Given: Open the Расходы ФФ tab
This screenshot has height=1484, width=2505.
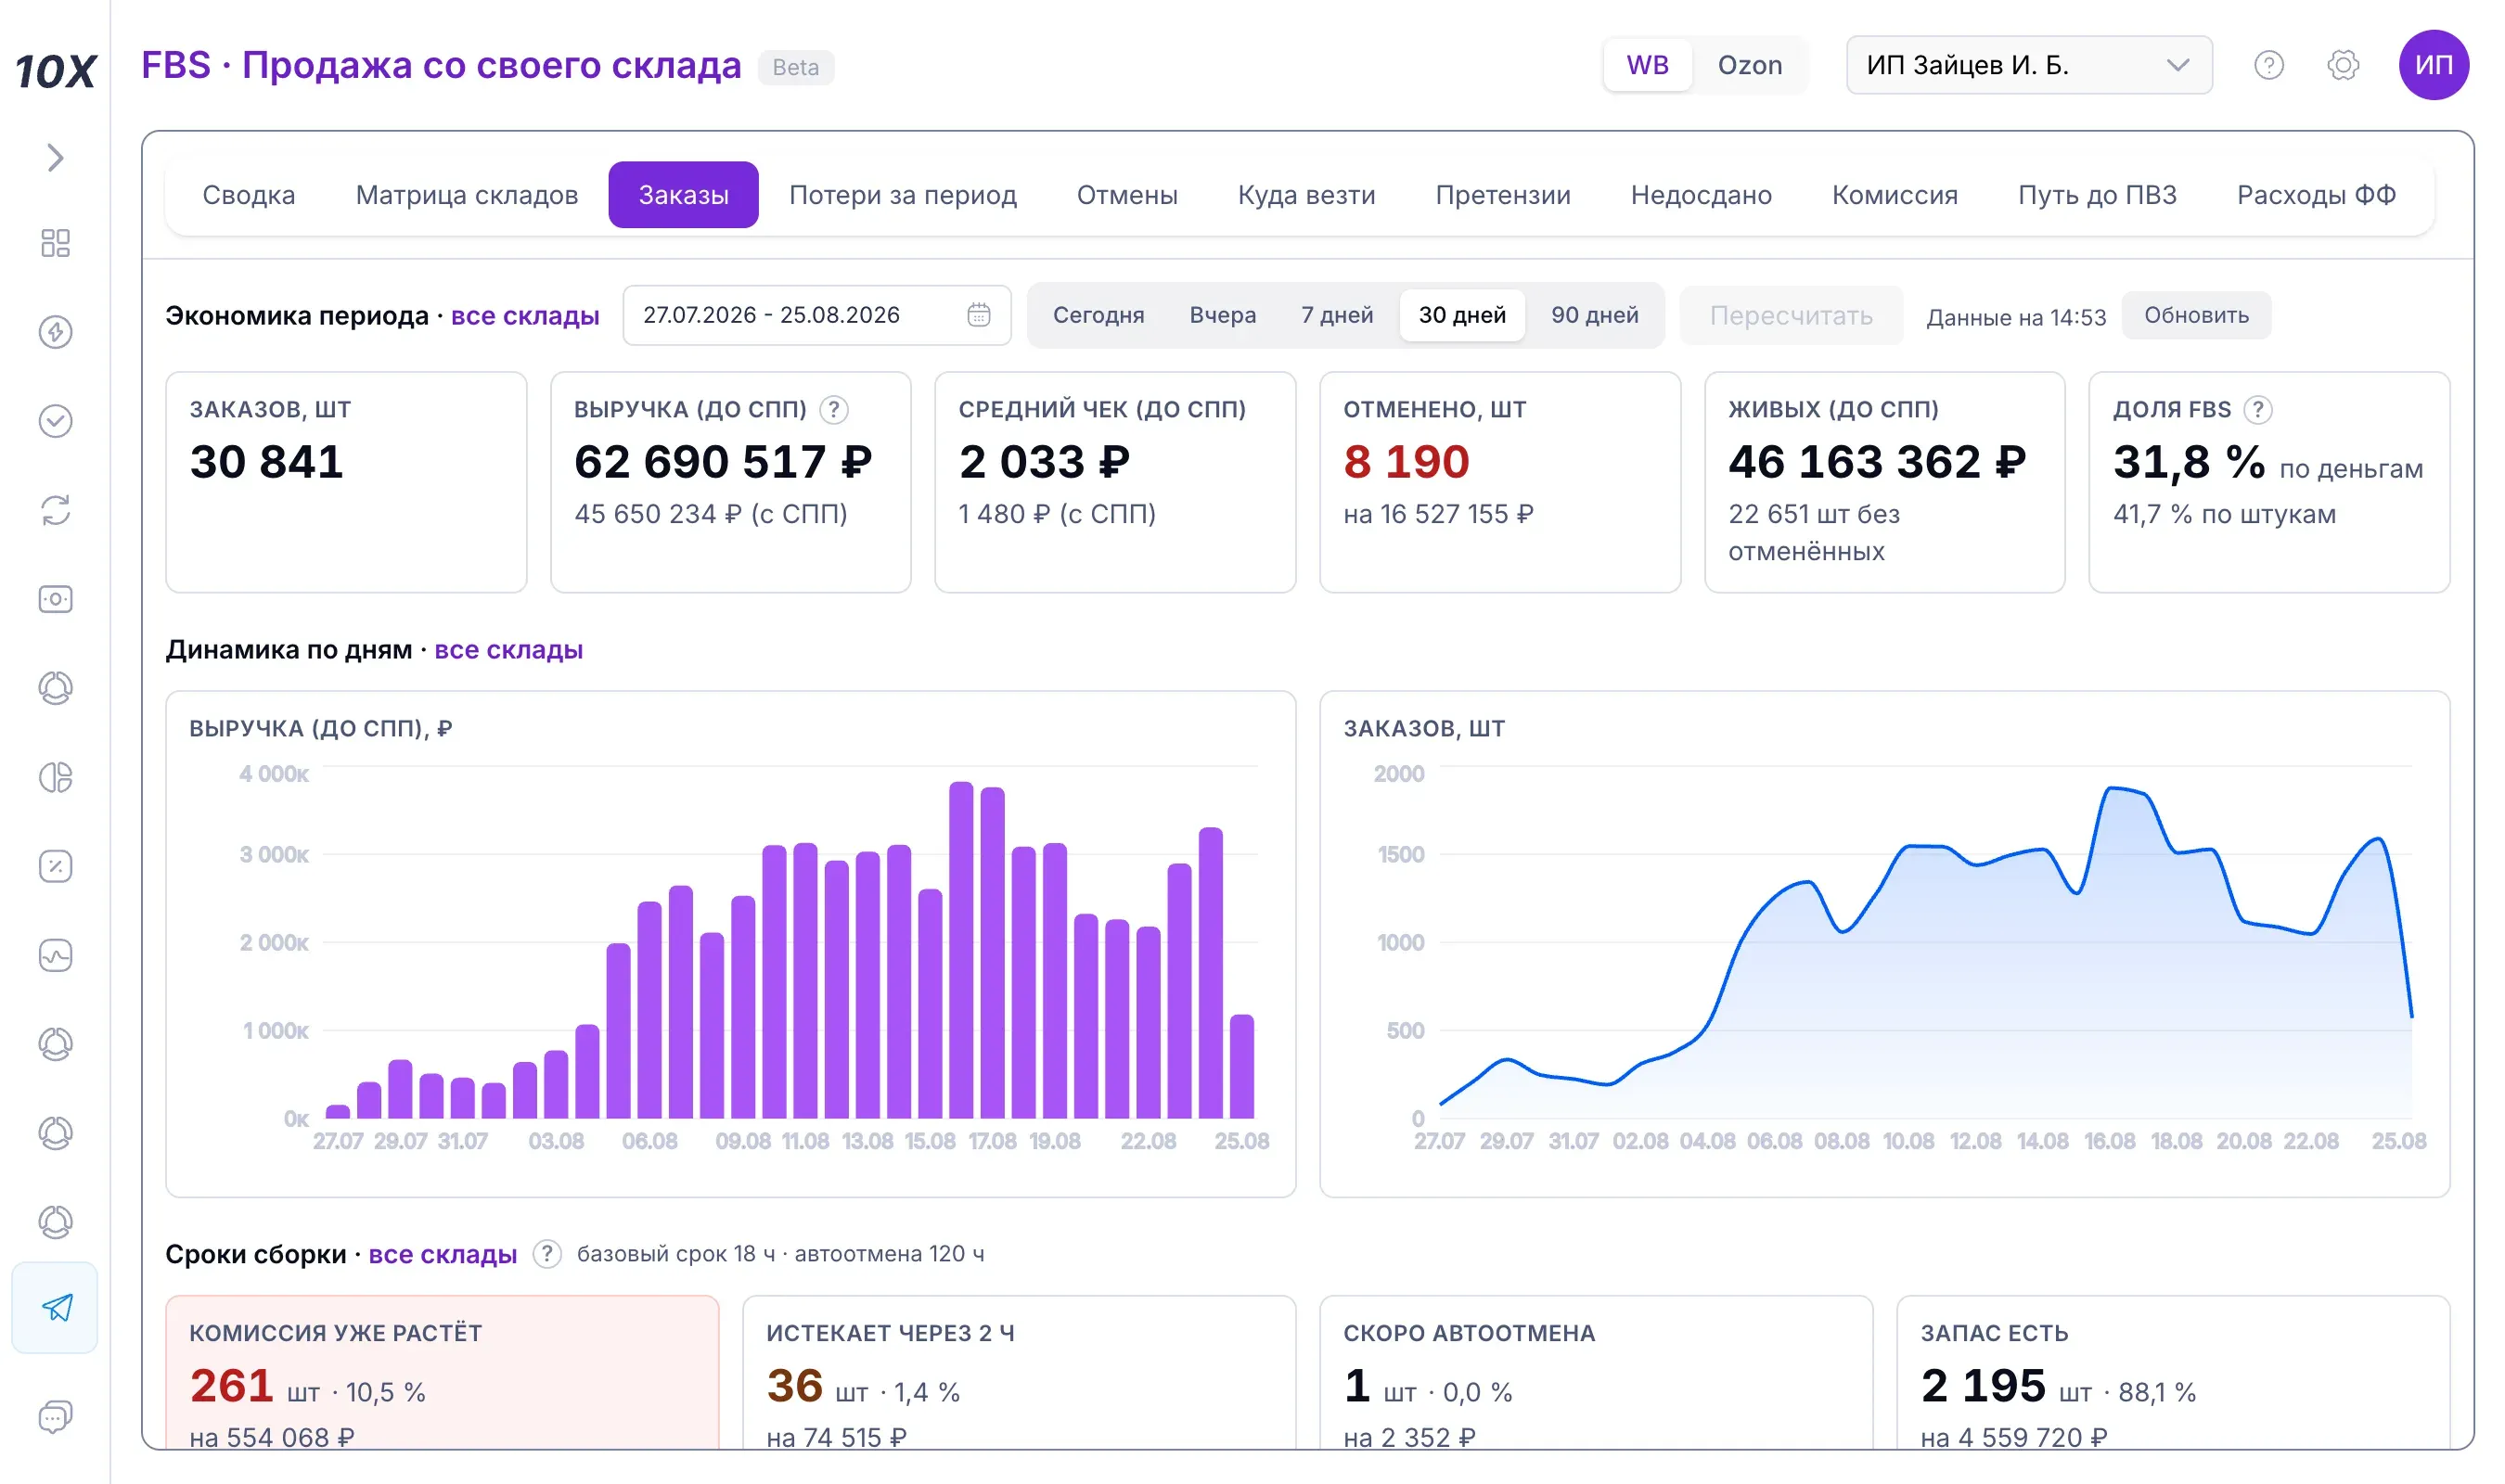Looking at the screenshot, I should (2315, 195).
